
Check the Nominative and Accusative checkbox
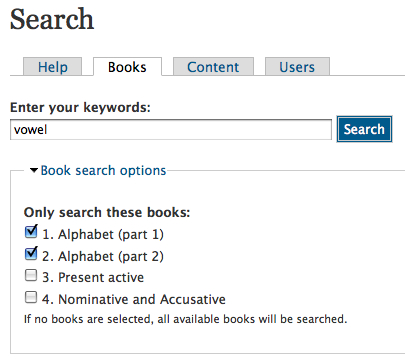(31, 297)
